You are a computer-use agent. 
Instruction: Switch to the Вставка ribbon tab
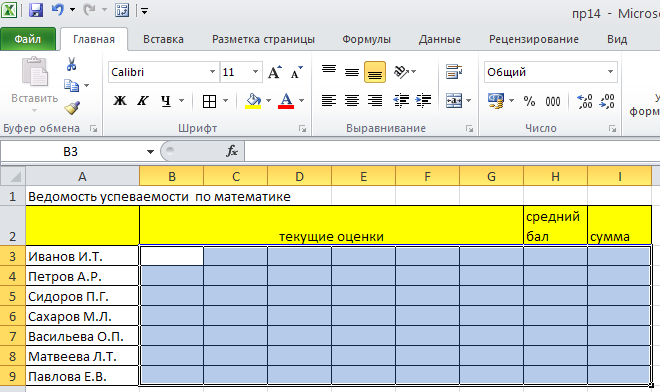163,39
